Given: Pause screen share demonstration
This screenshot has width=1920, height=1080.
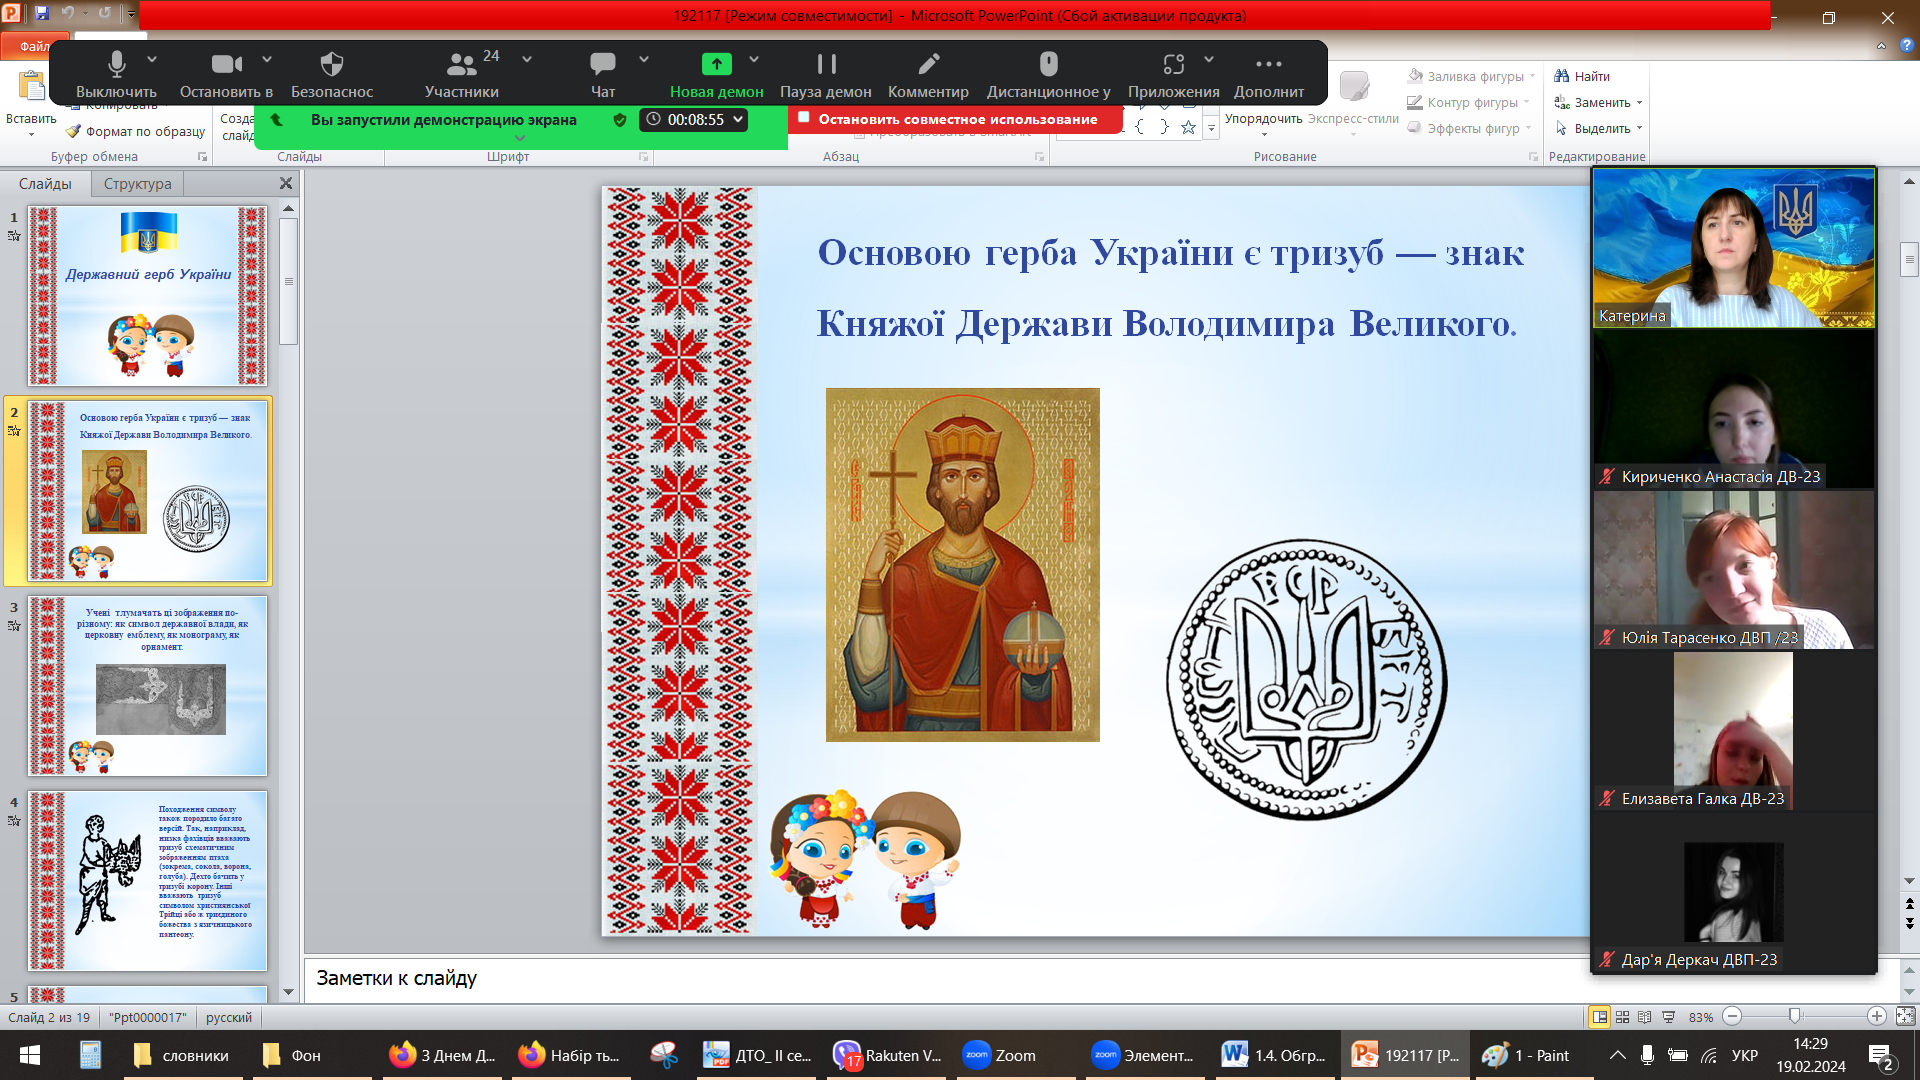Looking at the screenshot, I should [826, 74].
